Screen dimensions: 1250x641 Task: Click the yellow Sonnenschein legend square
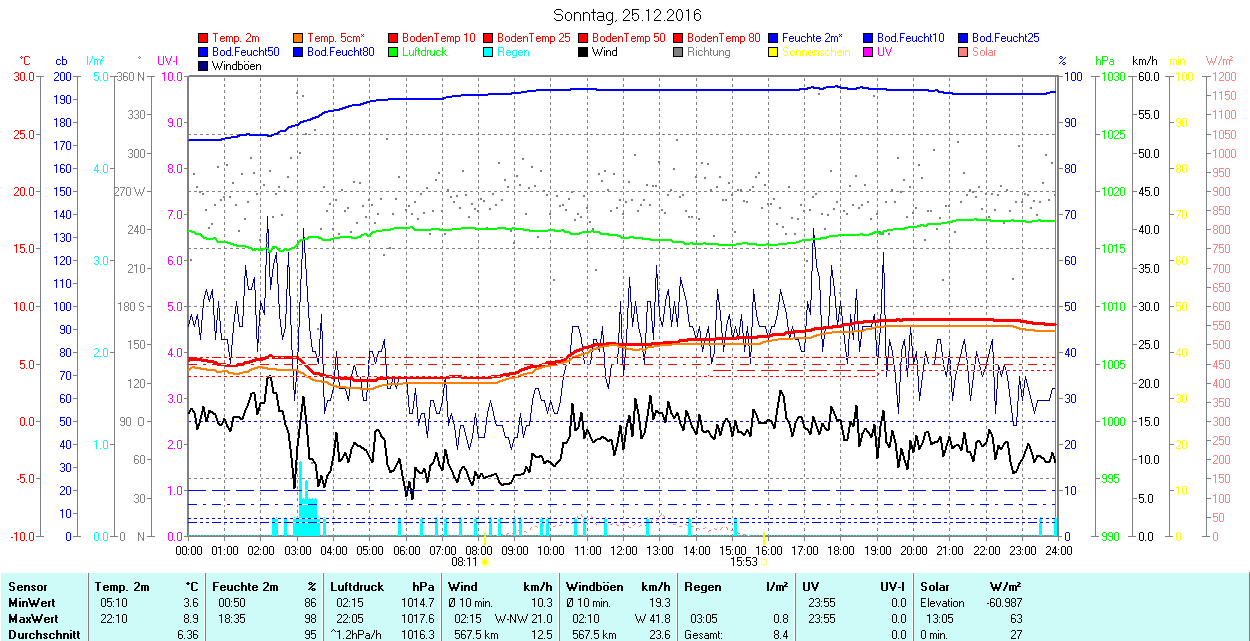coord(773,52)
